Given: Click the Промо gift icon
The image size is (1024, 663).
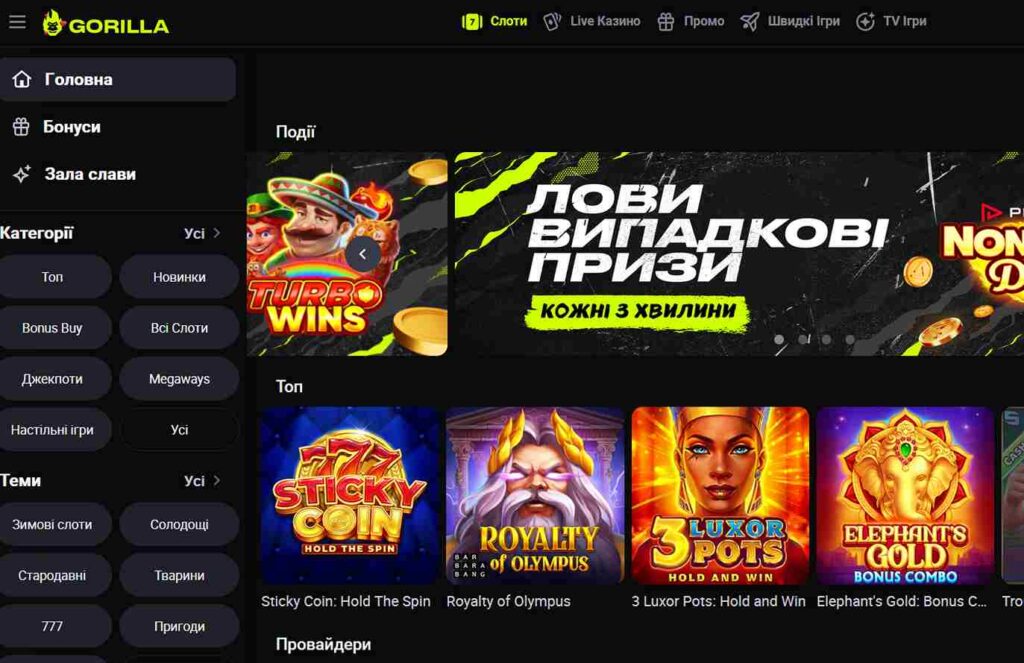Looking at the screenshot, I should click(x=665, y=22).
